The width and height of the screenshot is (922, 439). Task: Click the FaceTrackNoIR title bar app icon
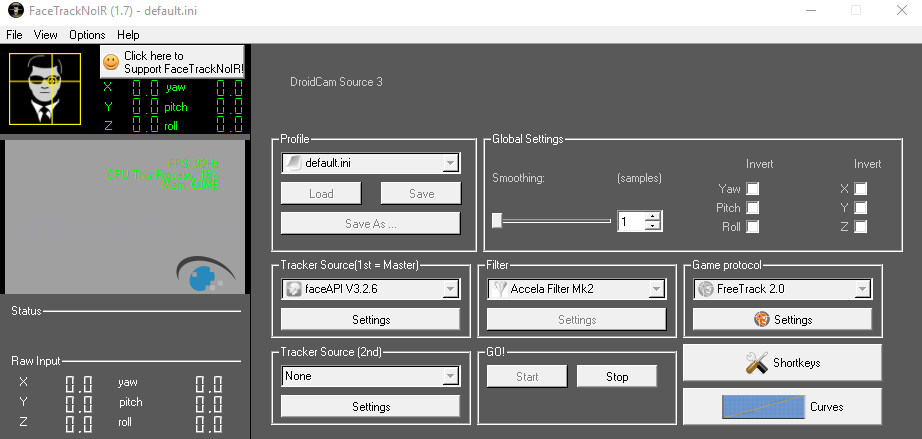pos(16,10)
